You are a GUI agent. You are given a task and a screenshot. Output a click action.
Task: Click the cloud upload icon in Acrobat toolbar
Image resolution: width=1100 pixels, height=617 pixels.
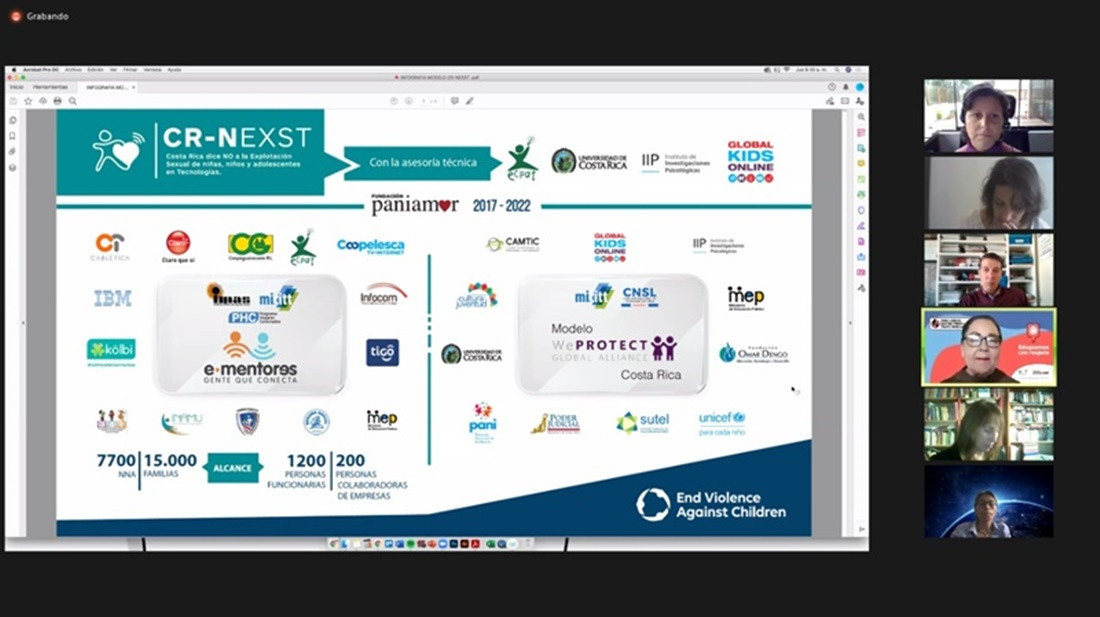point(43,101)
